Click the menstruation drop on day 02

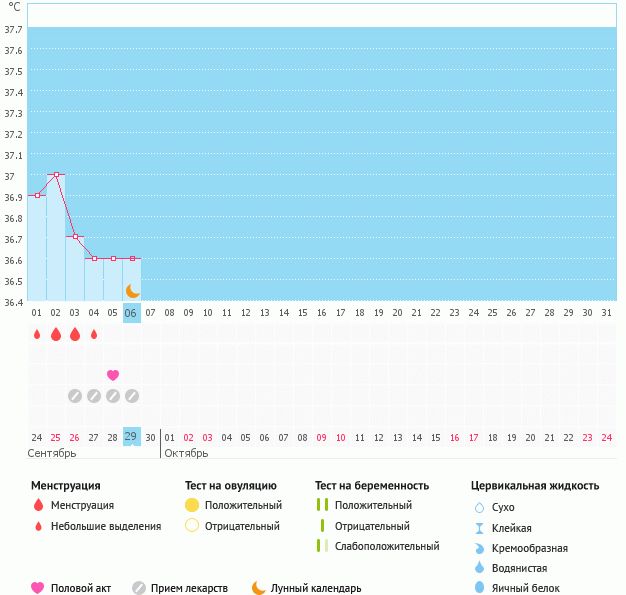tap(56, 334)
